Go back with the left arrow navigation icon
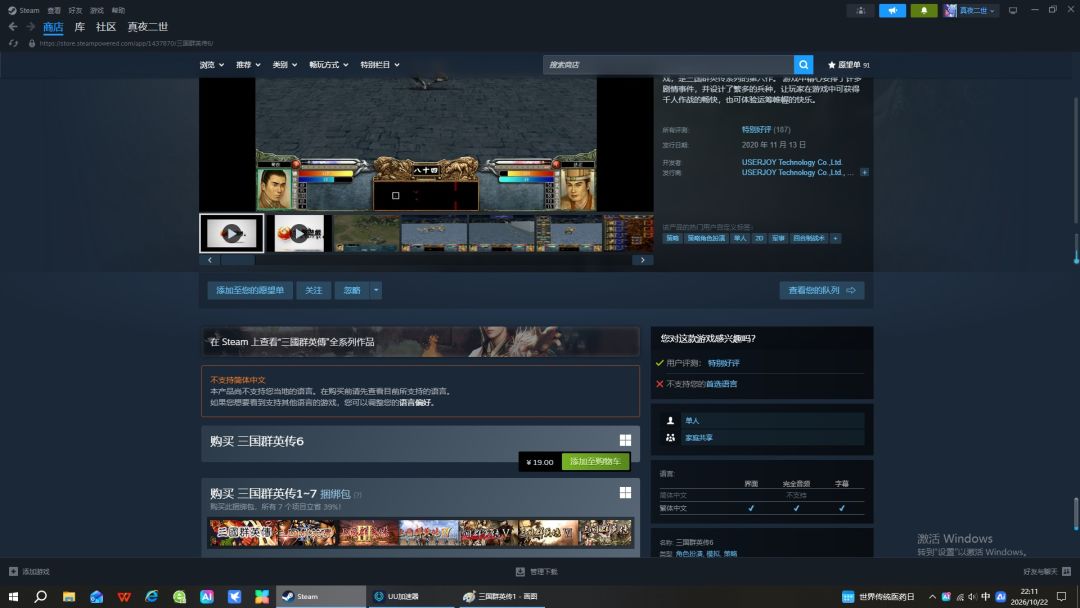The height and width of the screenshot is (608, 1080). point(13,27)
